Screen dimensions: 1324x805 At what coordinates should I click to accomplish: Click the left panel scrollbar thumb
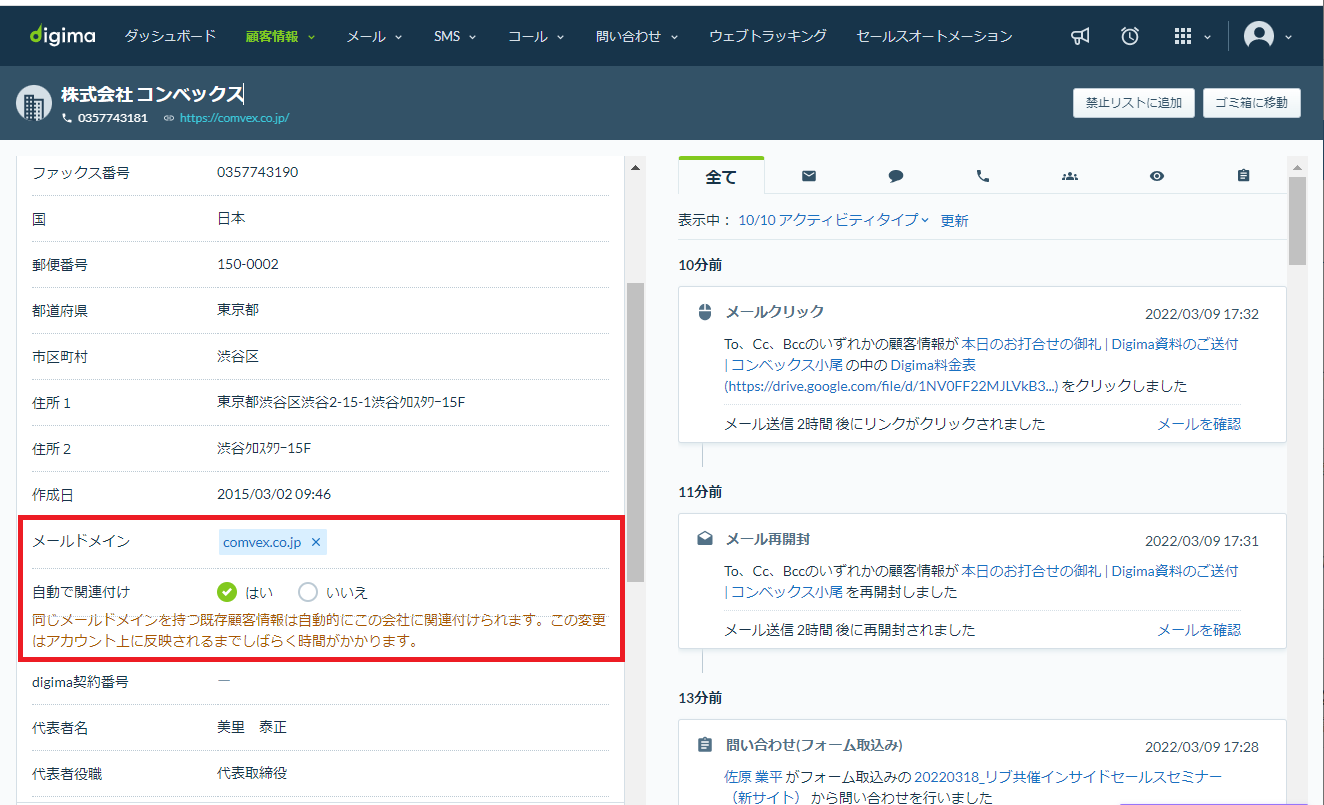tap(635, 432)
